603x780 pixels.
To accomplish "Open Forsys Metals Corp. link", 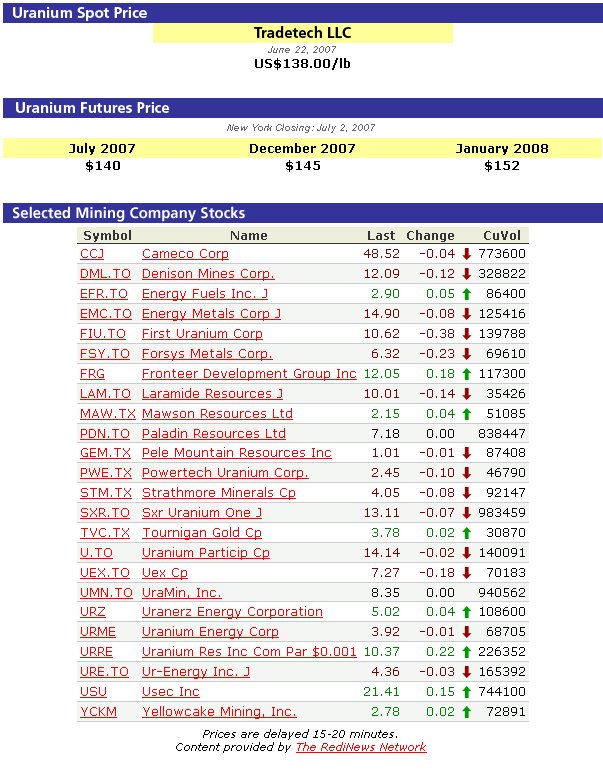I will tap(207, 353).
